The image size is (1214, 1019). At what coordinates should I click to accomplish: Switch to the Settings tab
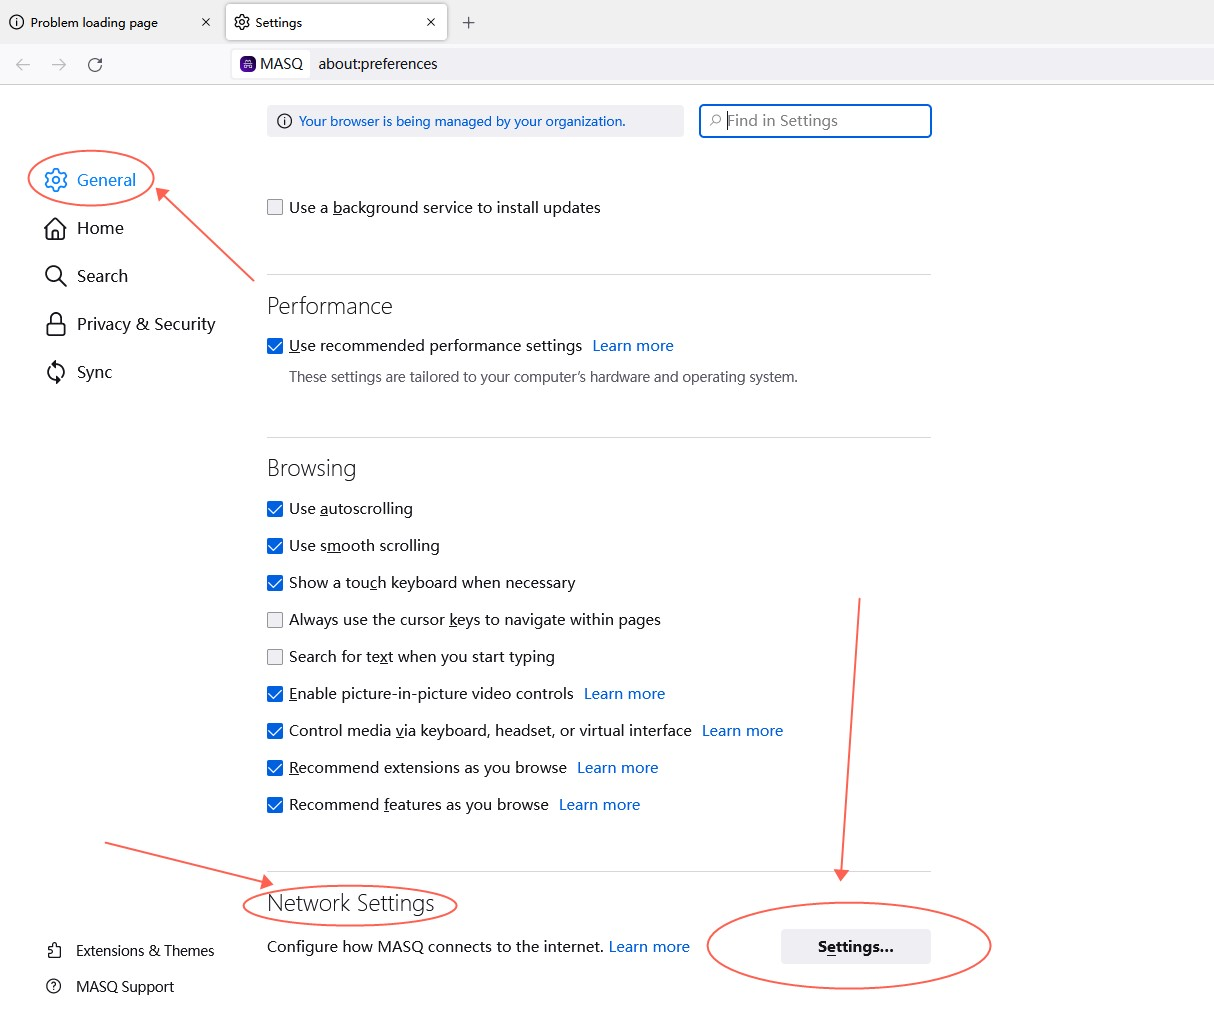point(337,22)
